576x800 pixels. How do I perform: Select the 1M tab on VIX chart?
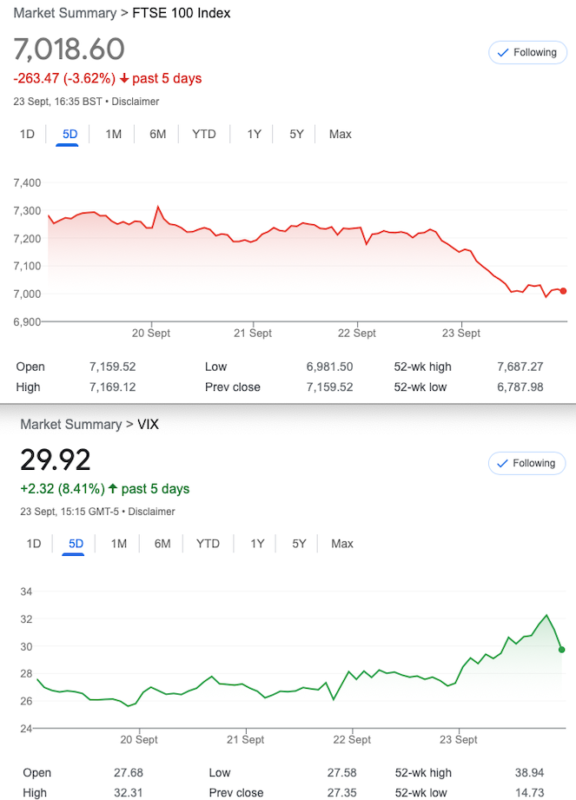[119, 544]
